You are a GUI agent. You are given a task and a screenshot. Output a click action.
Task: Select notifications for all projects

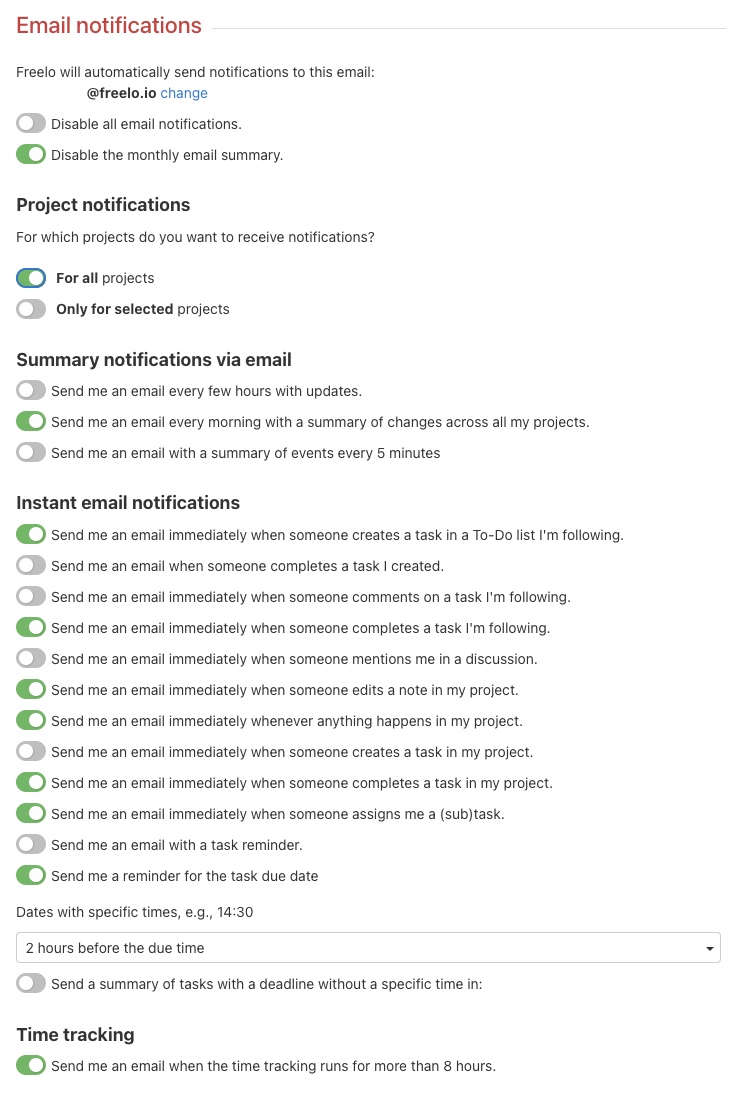pos(31,278)
